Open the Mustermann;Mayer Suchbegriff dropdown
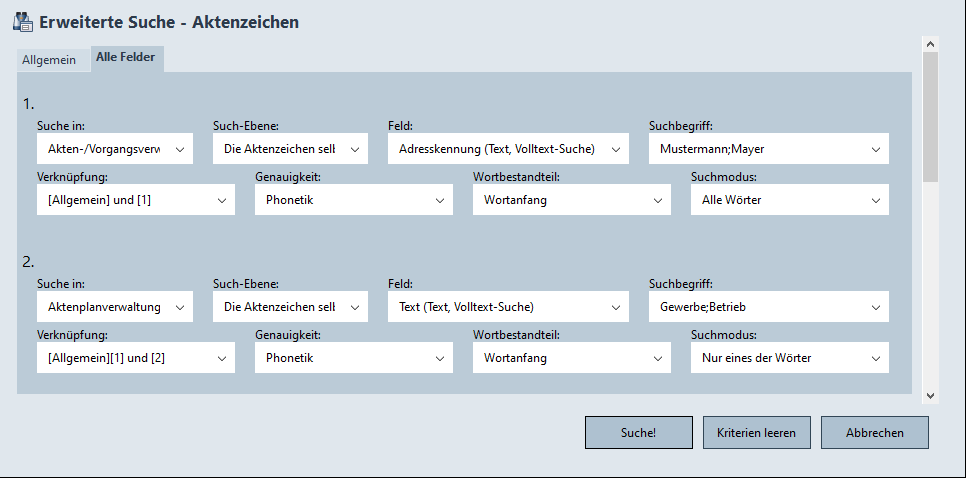 pos(768,149)
